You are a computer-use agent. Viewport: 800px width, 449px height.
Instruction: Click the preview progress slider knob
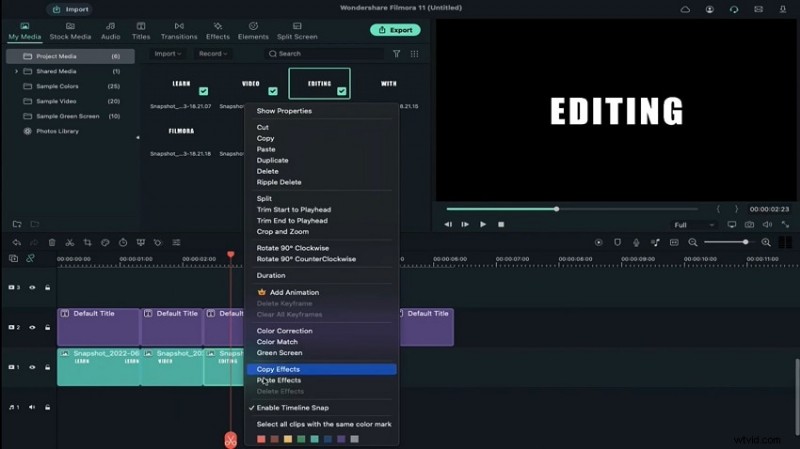(557, 209)
